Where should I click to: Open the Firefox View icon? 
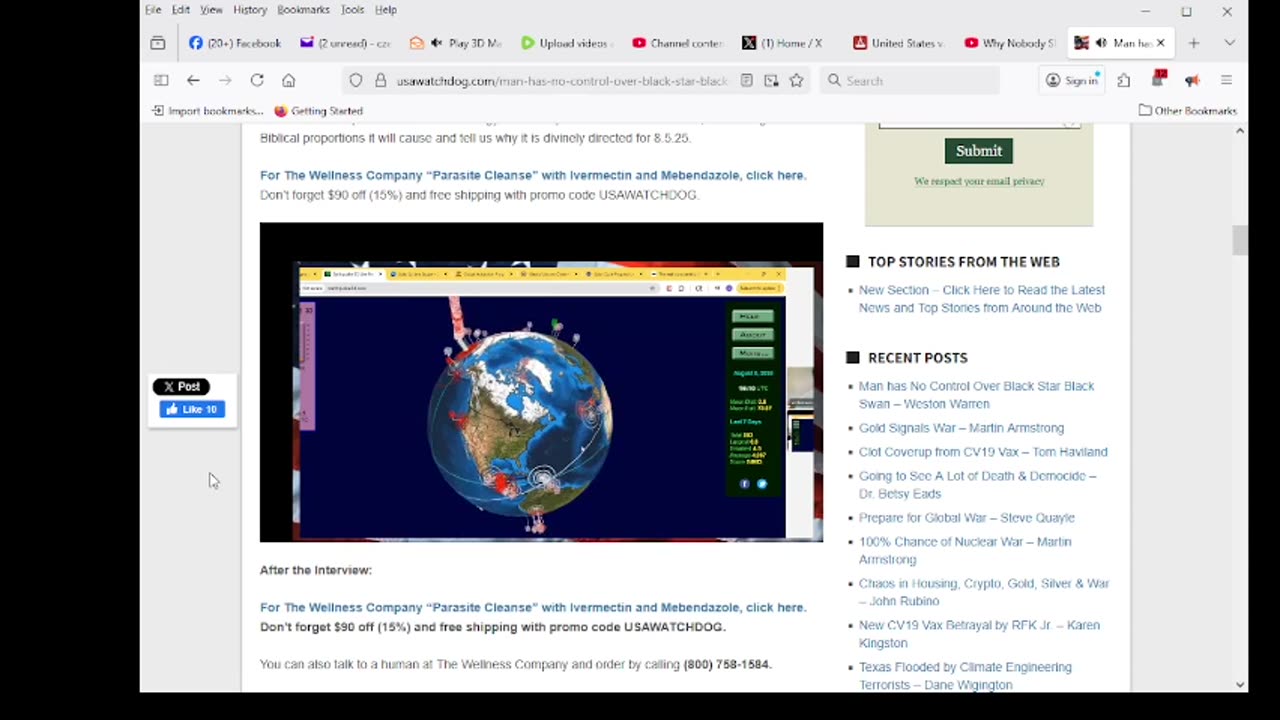click(158, 43)
